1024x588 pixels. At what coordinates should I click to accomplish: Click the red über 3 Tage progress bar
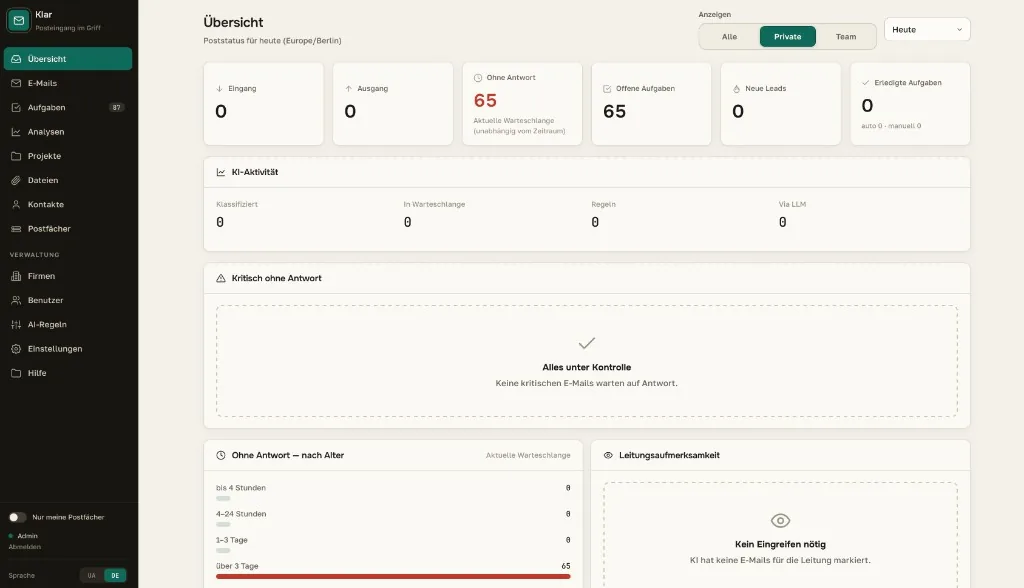[393, 576]
